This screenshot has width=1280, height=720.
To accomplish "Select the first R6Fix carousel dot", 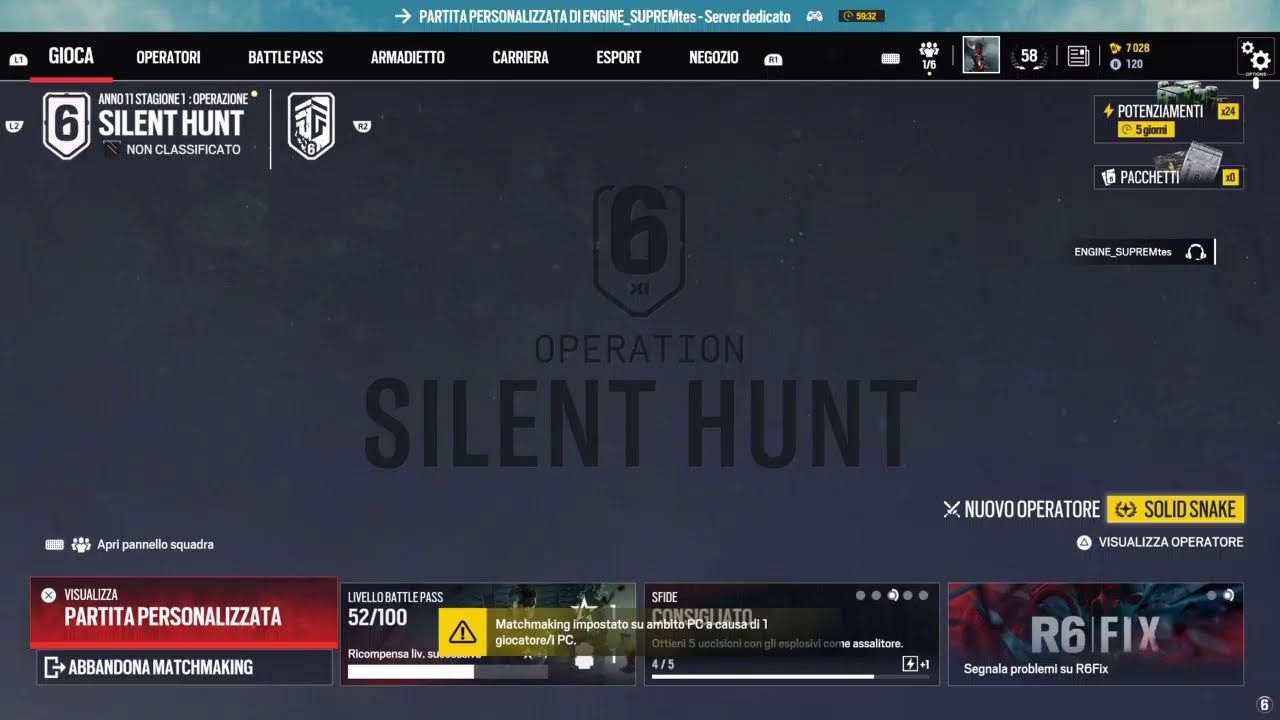I will tap(1213, 595).
